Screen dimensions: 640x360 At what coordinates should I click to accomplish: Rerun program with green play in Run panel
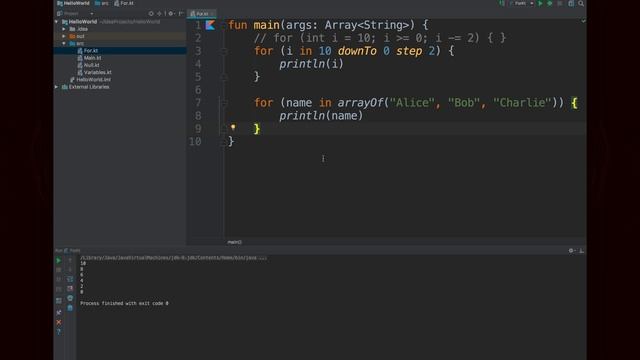click(58, 260)
